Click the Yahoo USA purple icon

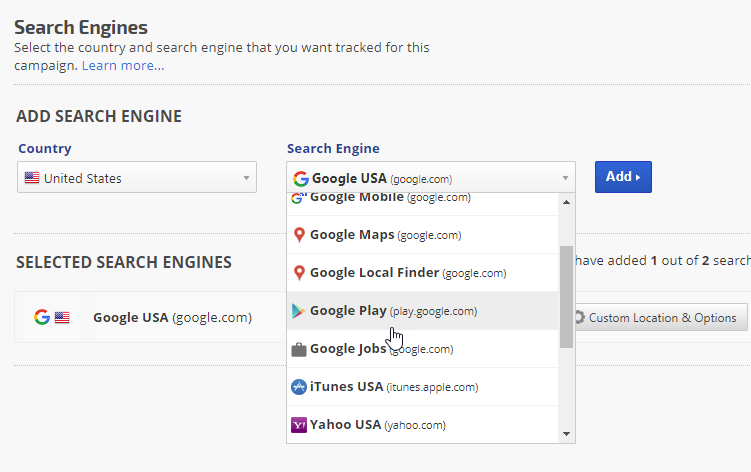[298, 425]
